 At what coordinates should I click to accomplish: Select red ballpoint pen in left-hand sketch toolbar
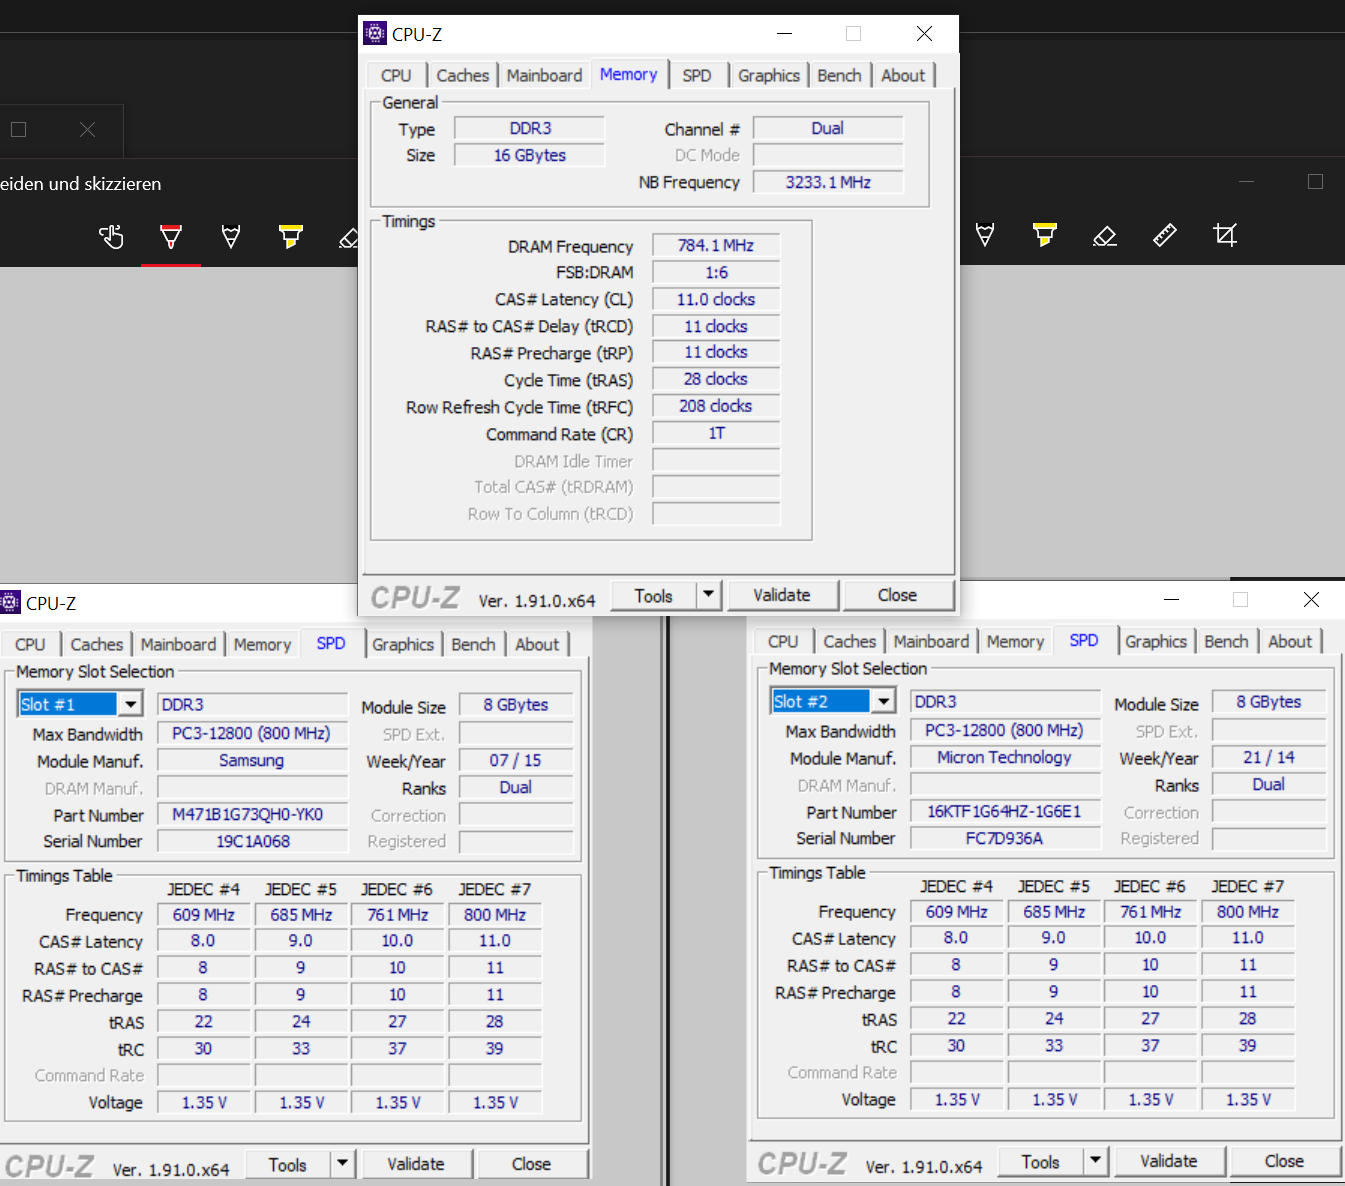click(171, 236)
